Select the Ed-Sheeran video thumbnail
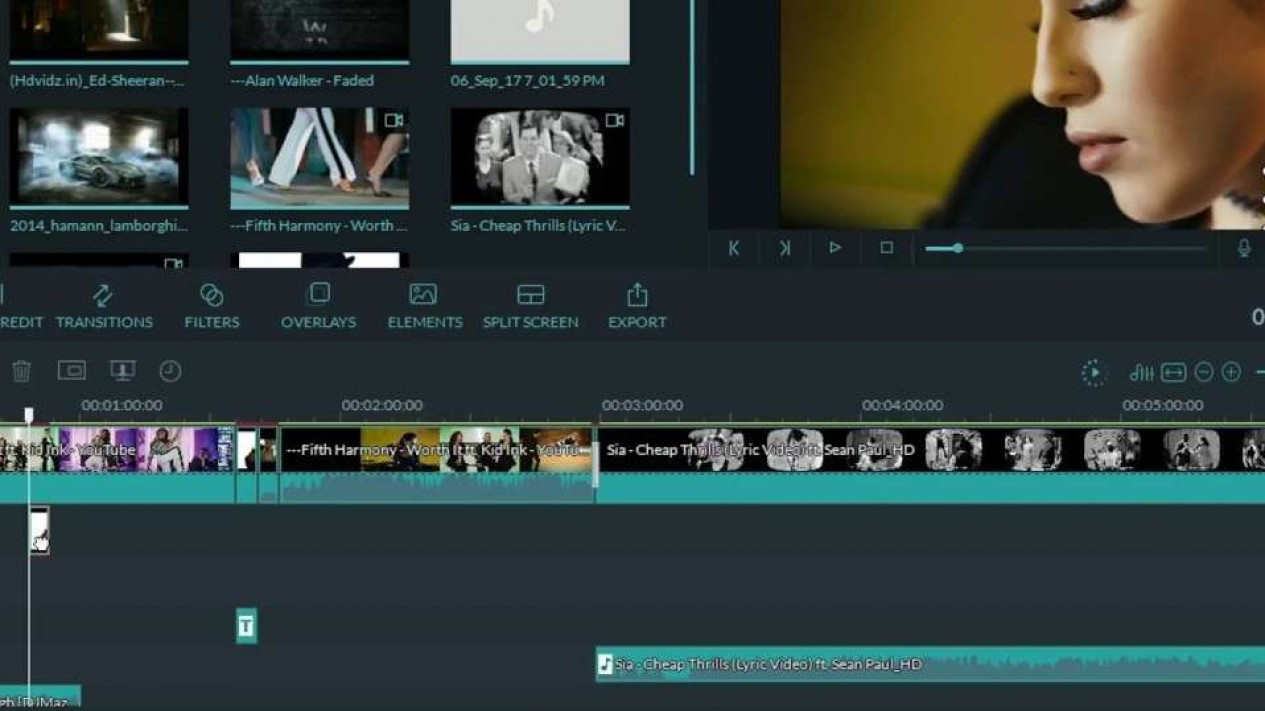Screen dimensions: 1265x711 coord(99,30)
